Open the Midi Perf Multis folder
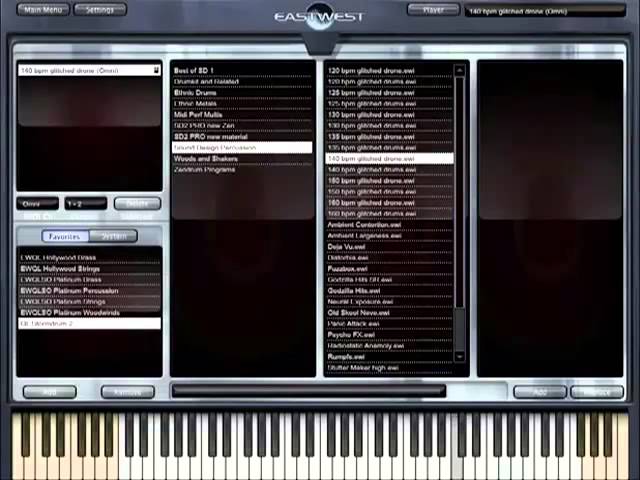The height and width of the screenshot is (480, 640). tap(242, 114)
